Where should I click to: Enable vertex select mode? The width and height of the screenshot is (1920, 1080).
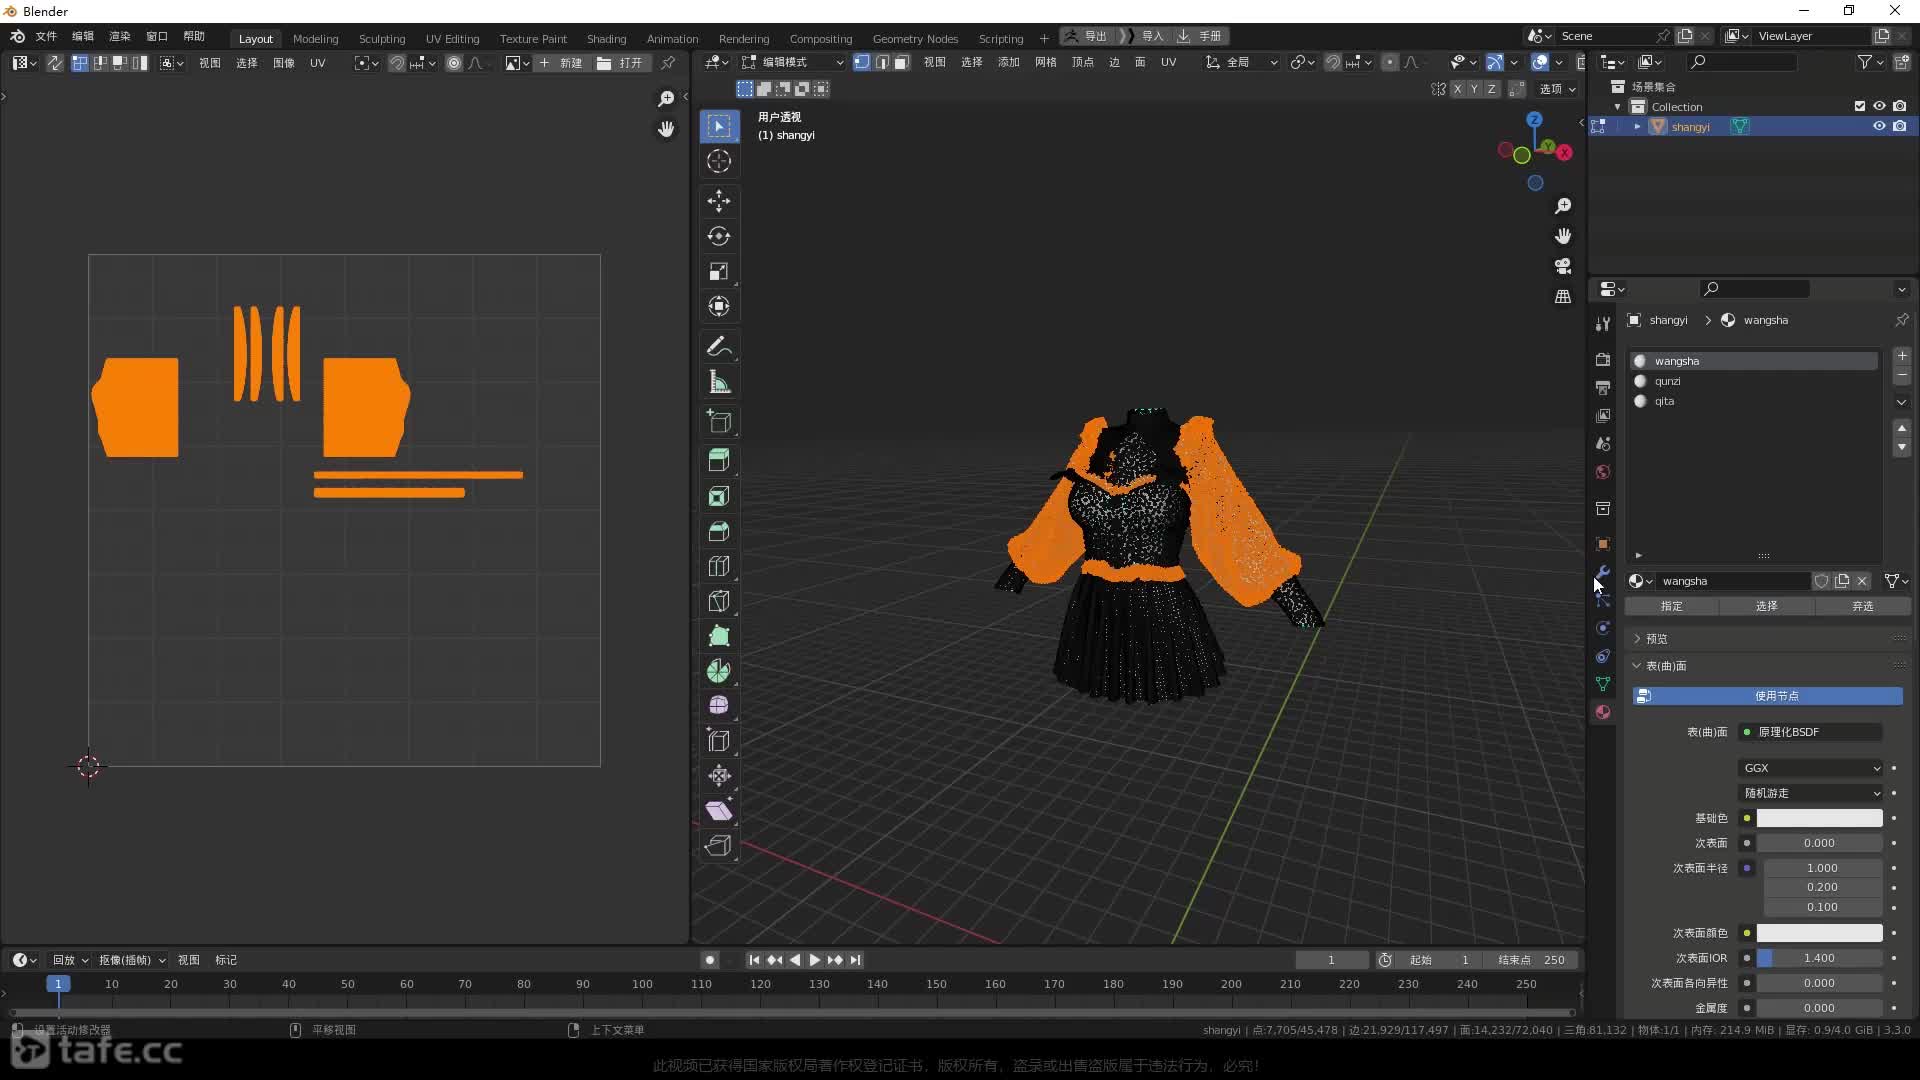(x=862, y=62)
